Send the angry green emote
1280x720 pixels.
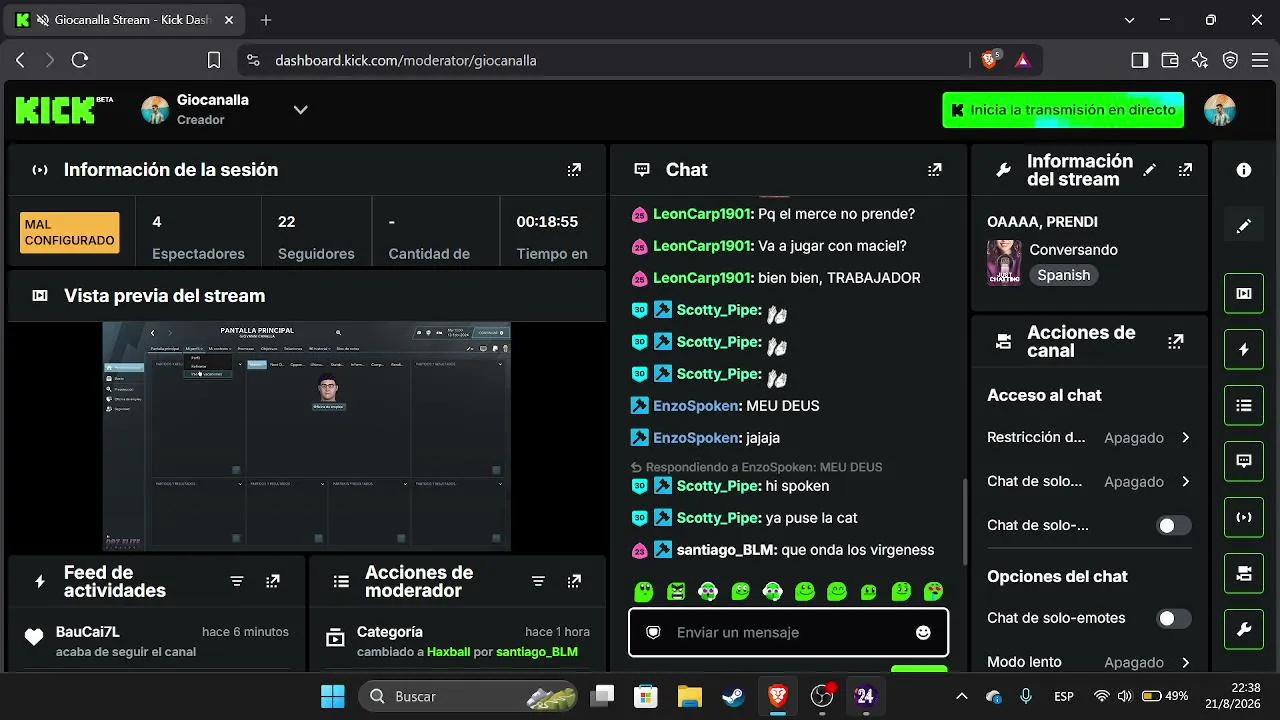676,592
